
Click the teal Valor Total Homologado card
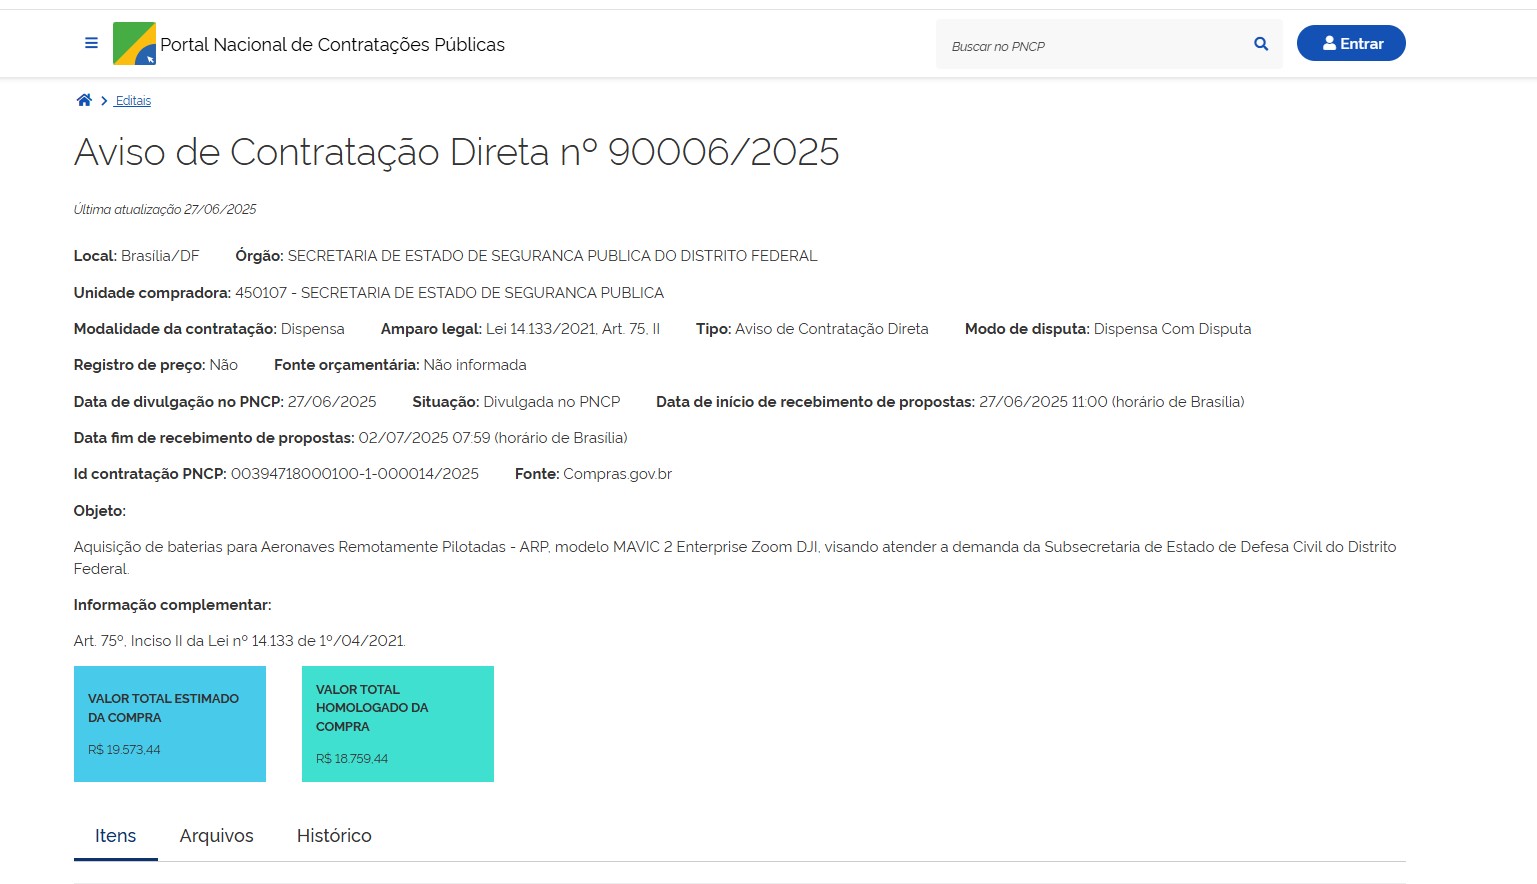(x=397, y=724)
